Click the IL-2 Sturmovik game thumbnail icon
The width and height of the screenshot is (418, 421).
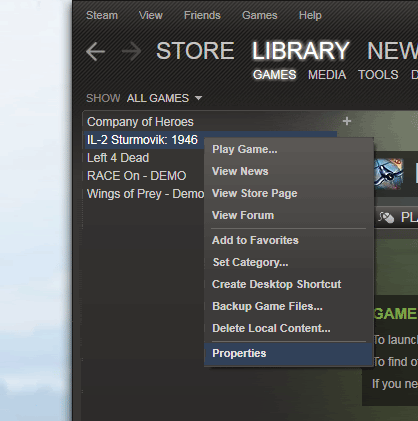(389, 173)
